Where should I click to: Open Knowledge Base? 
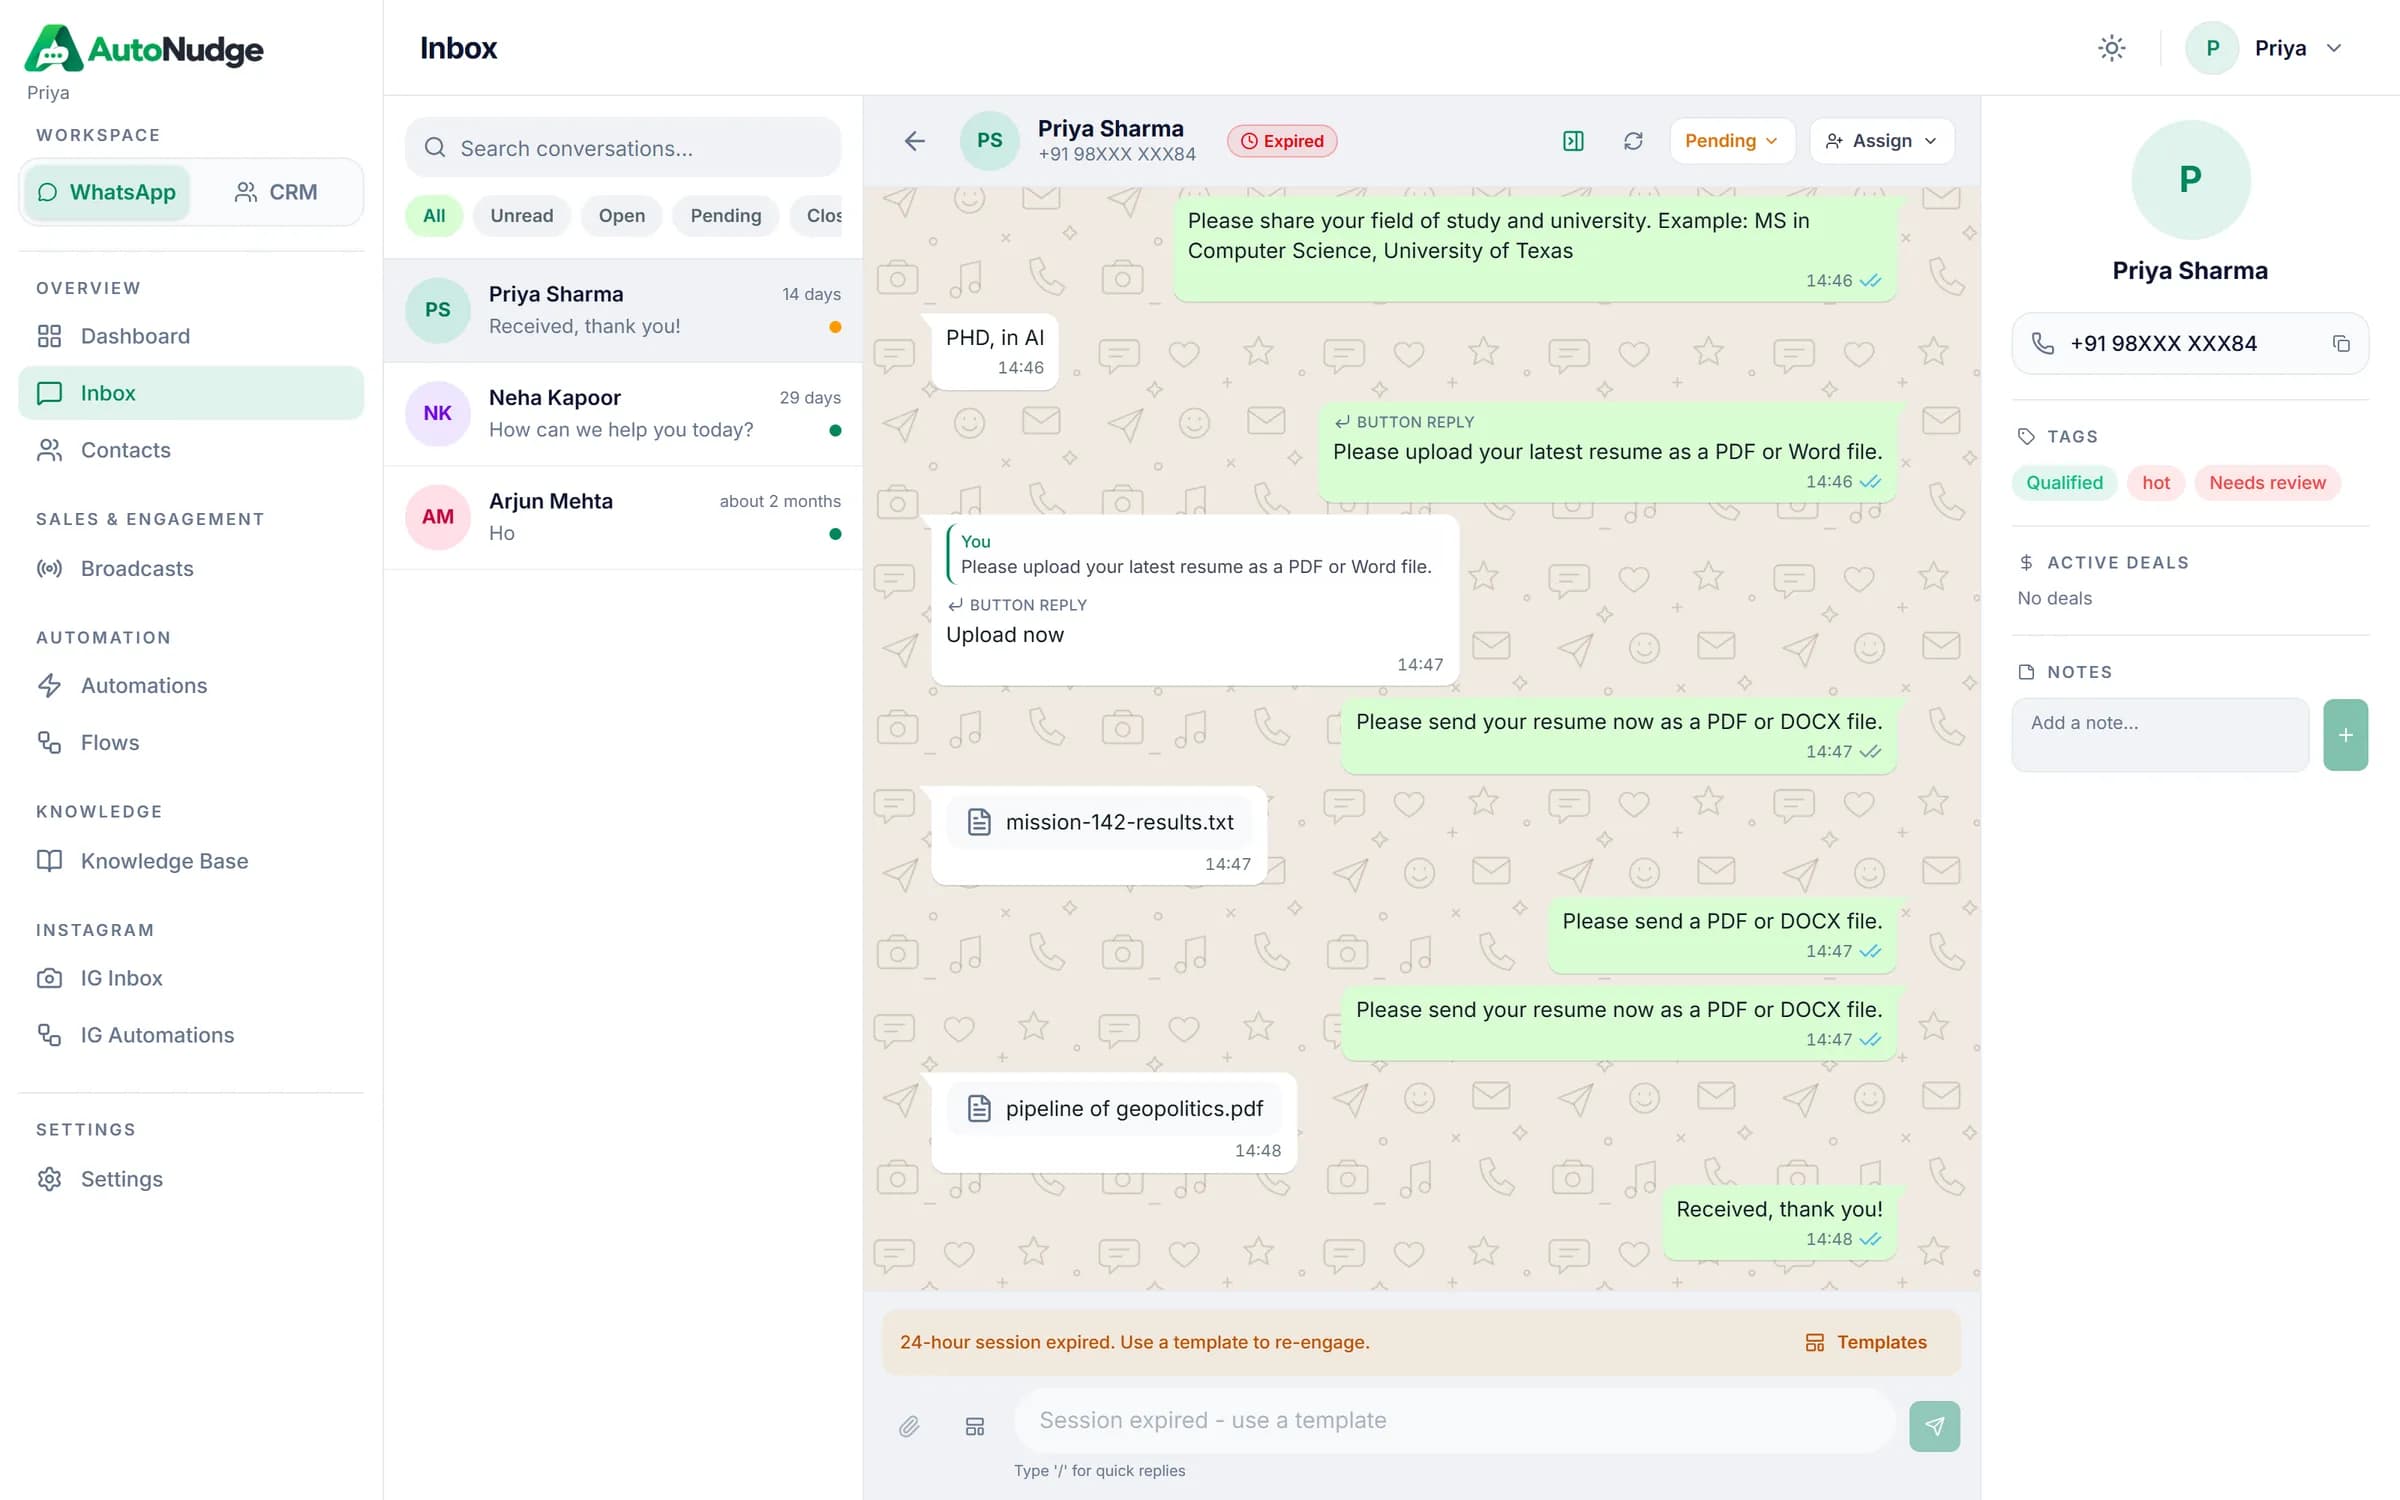[191, 861]
